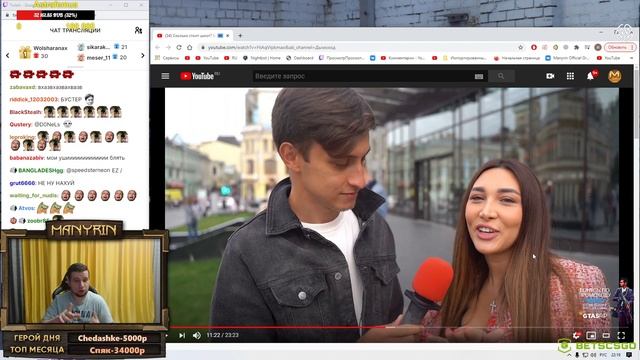Show more bookmarks overflow chevron
The width and height of the screenshot is (640, 360).
631,58
